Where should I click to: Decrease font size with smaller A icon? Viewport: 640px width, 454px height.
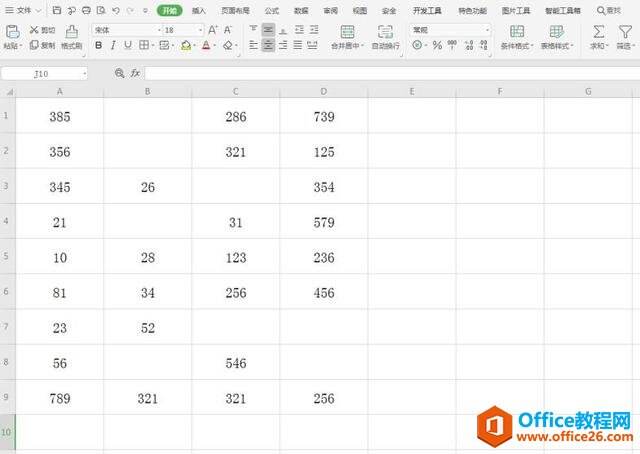tap(228, 30)
